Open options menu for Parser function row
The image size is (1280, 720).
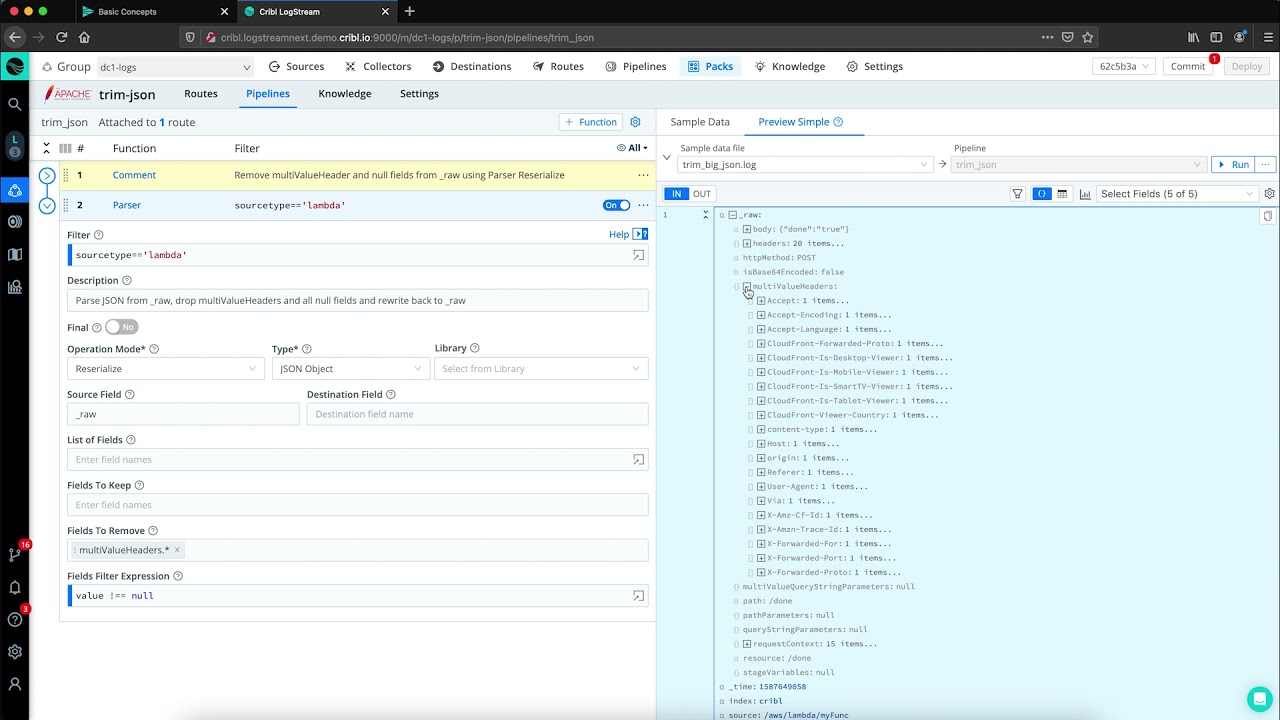click(643, 205)
